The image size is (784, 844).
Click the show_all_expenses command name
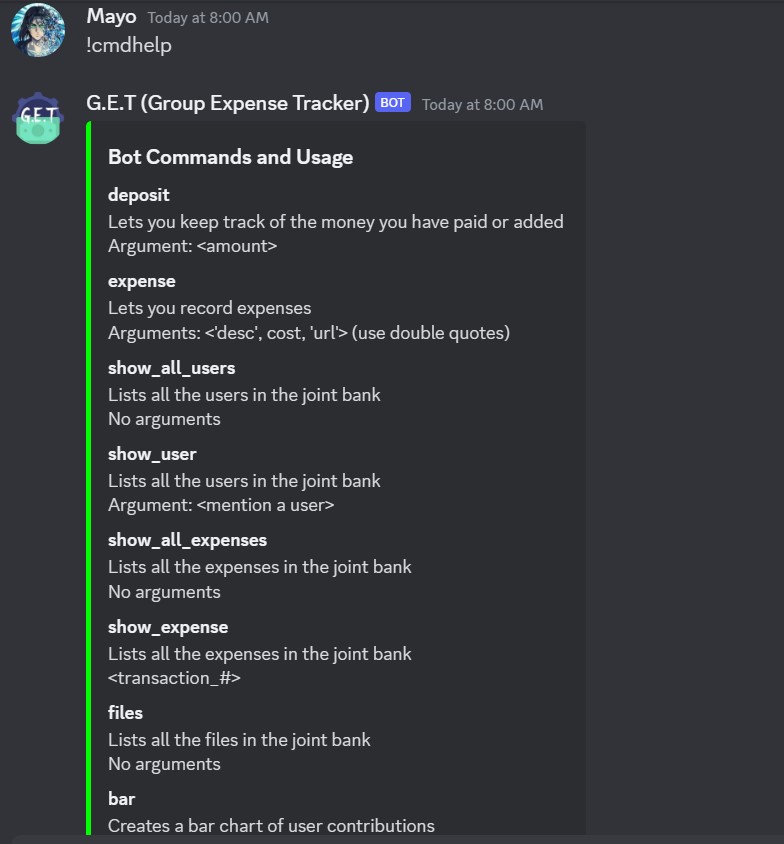pyautogui.click(x=187, y=540)
